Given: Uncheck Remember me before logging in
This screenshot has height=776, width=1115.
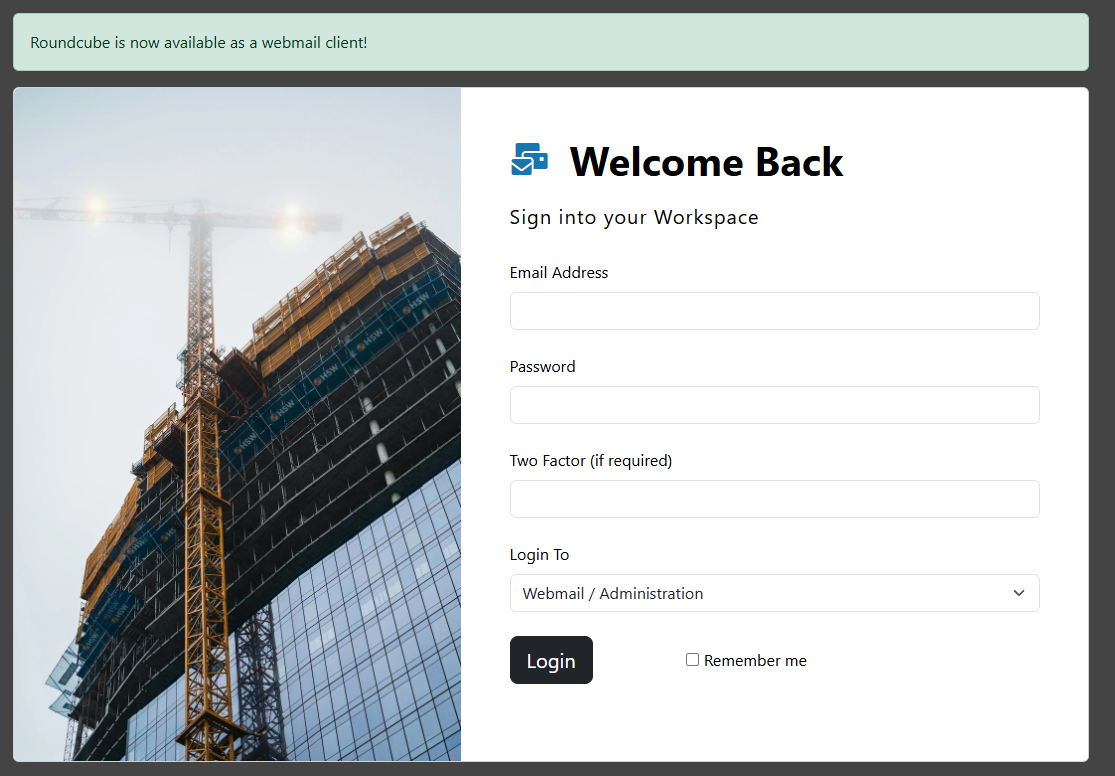Looking at the screenshot, I should click(692, 659).
